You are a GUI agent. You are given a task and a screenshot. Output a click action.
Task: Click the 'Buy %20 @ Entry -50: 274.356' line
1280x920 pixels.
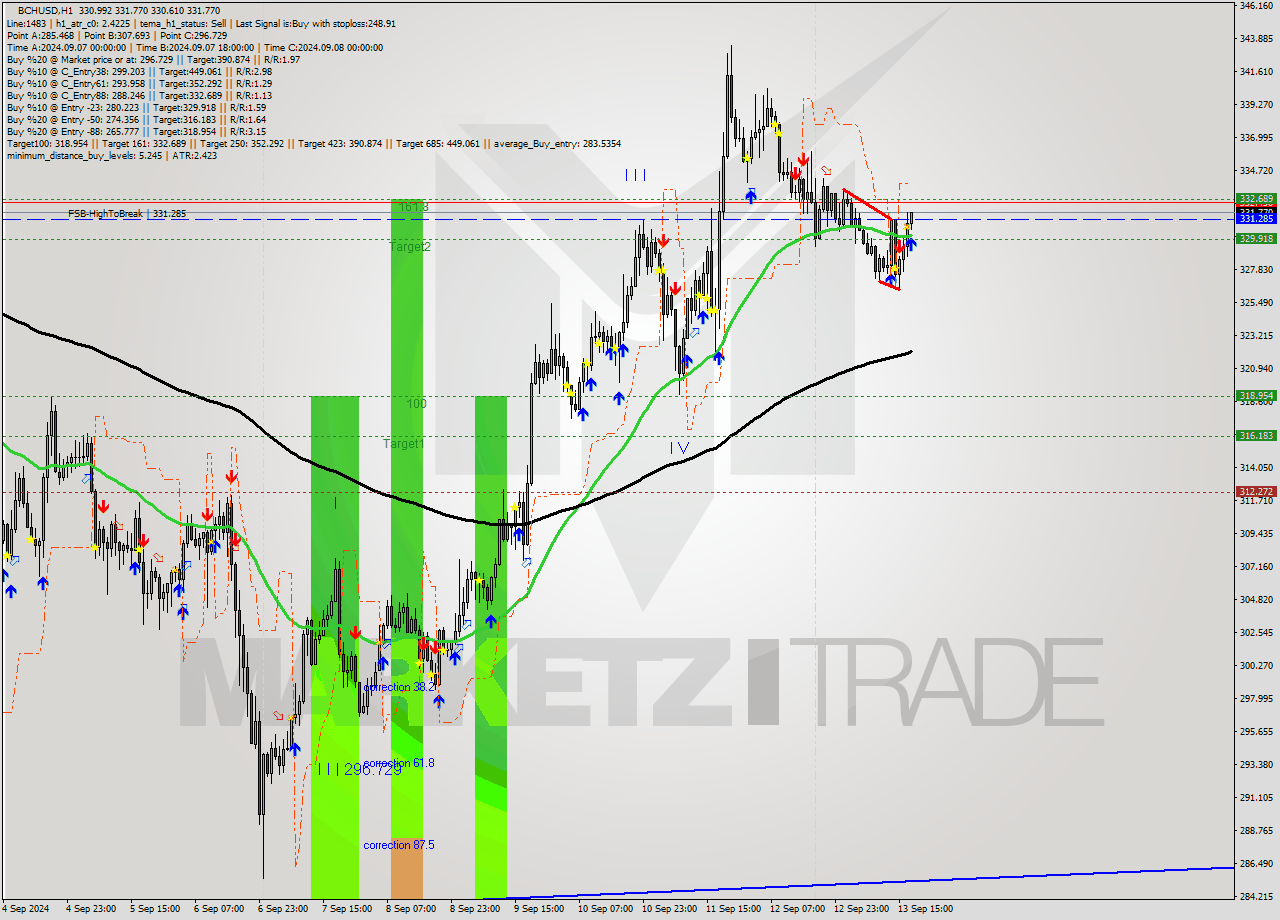coord(136,119)
